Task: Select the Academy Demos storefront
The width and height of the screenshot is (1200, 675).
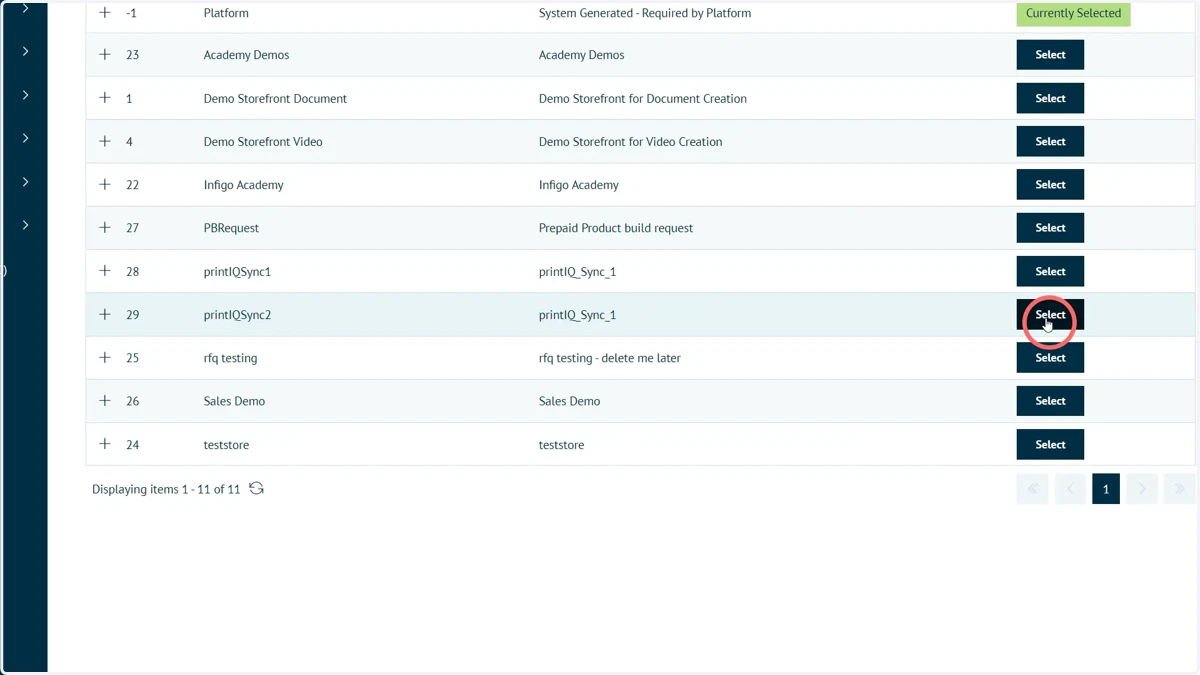Action: [x=1050, y=55]
